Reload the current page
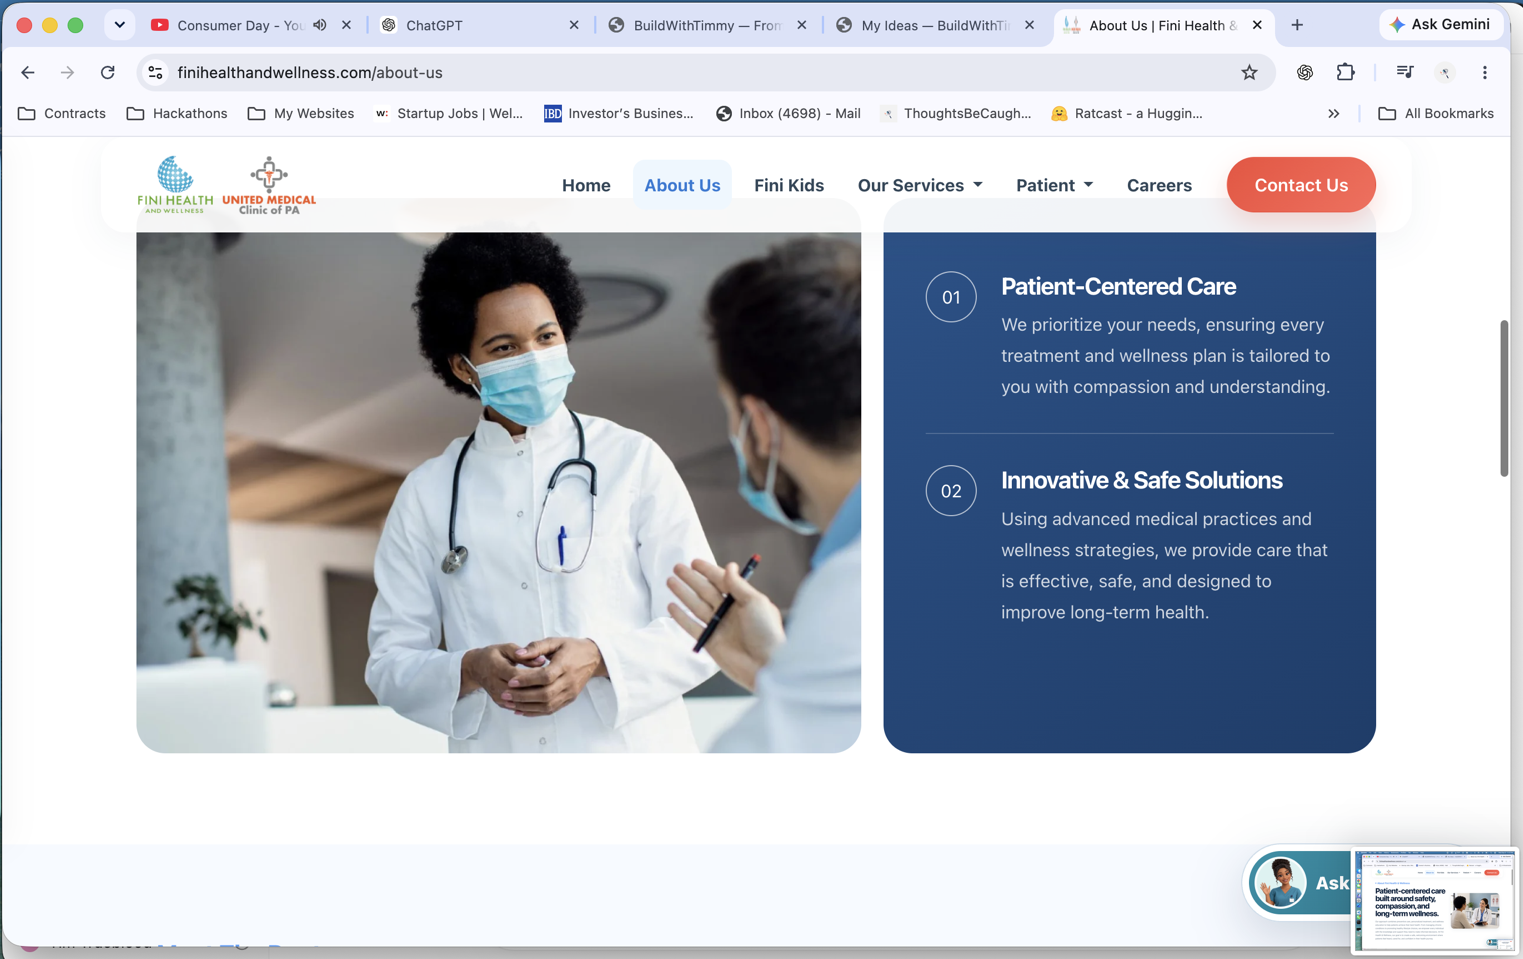 tap(107, 72)
